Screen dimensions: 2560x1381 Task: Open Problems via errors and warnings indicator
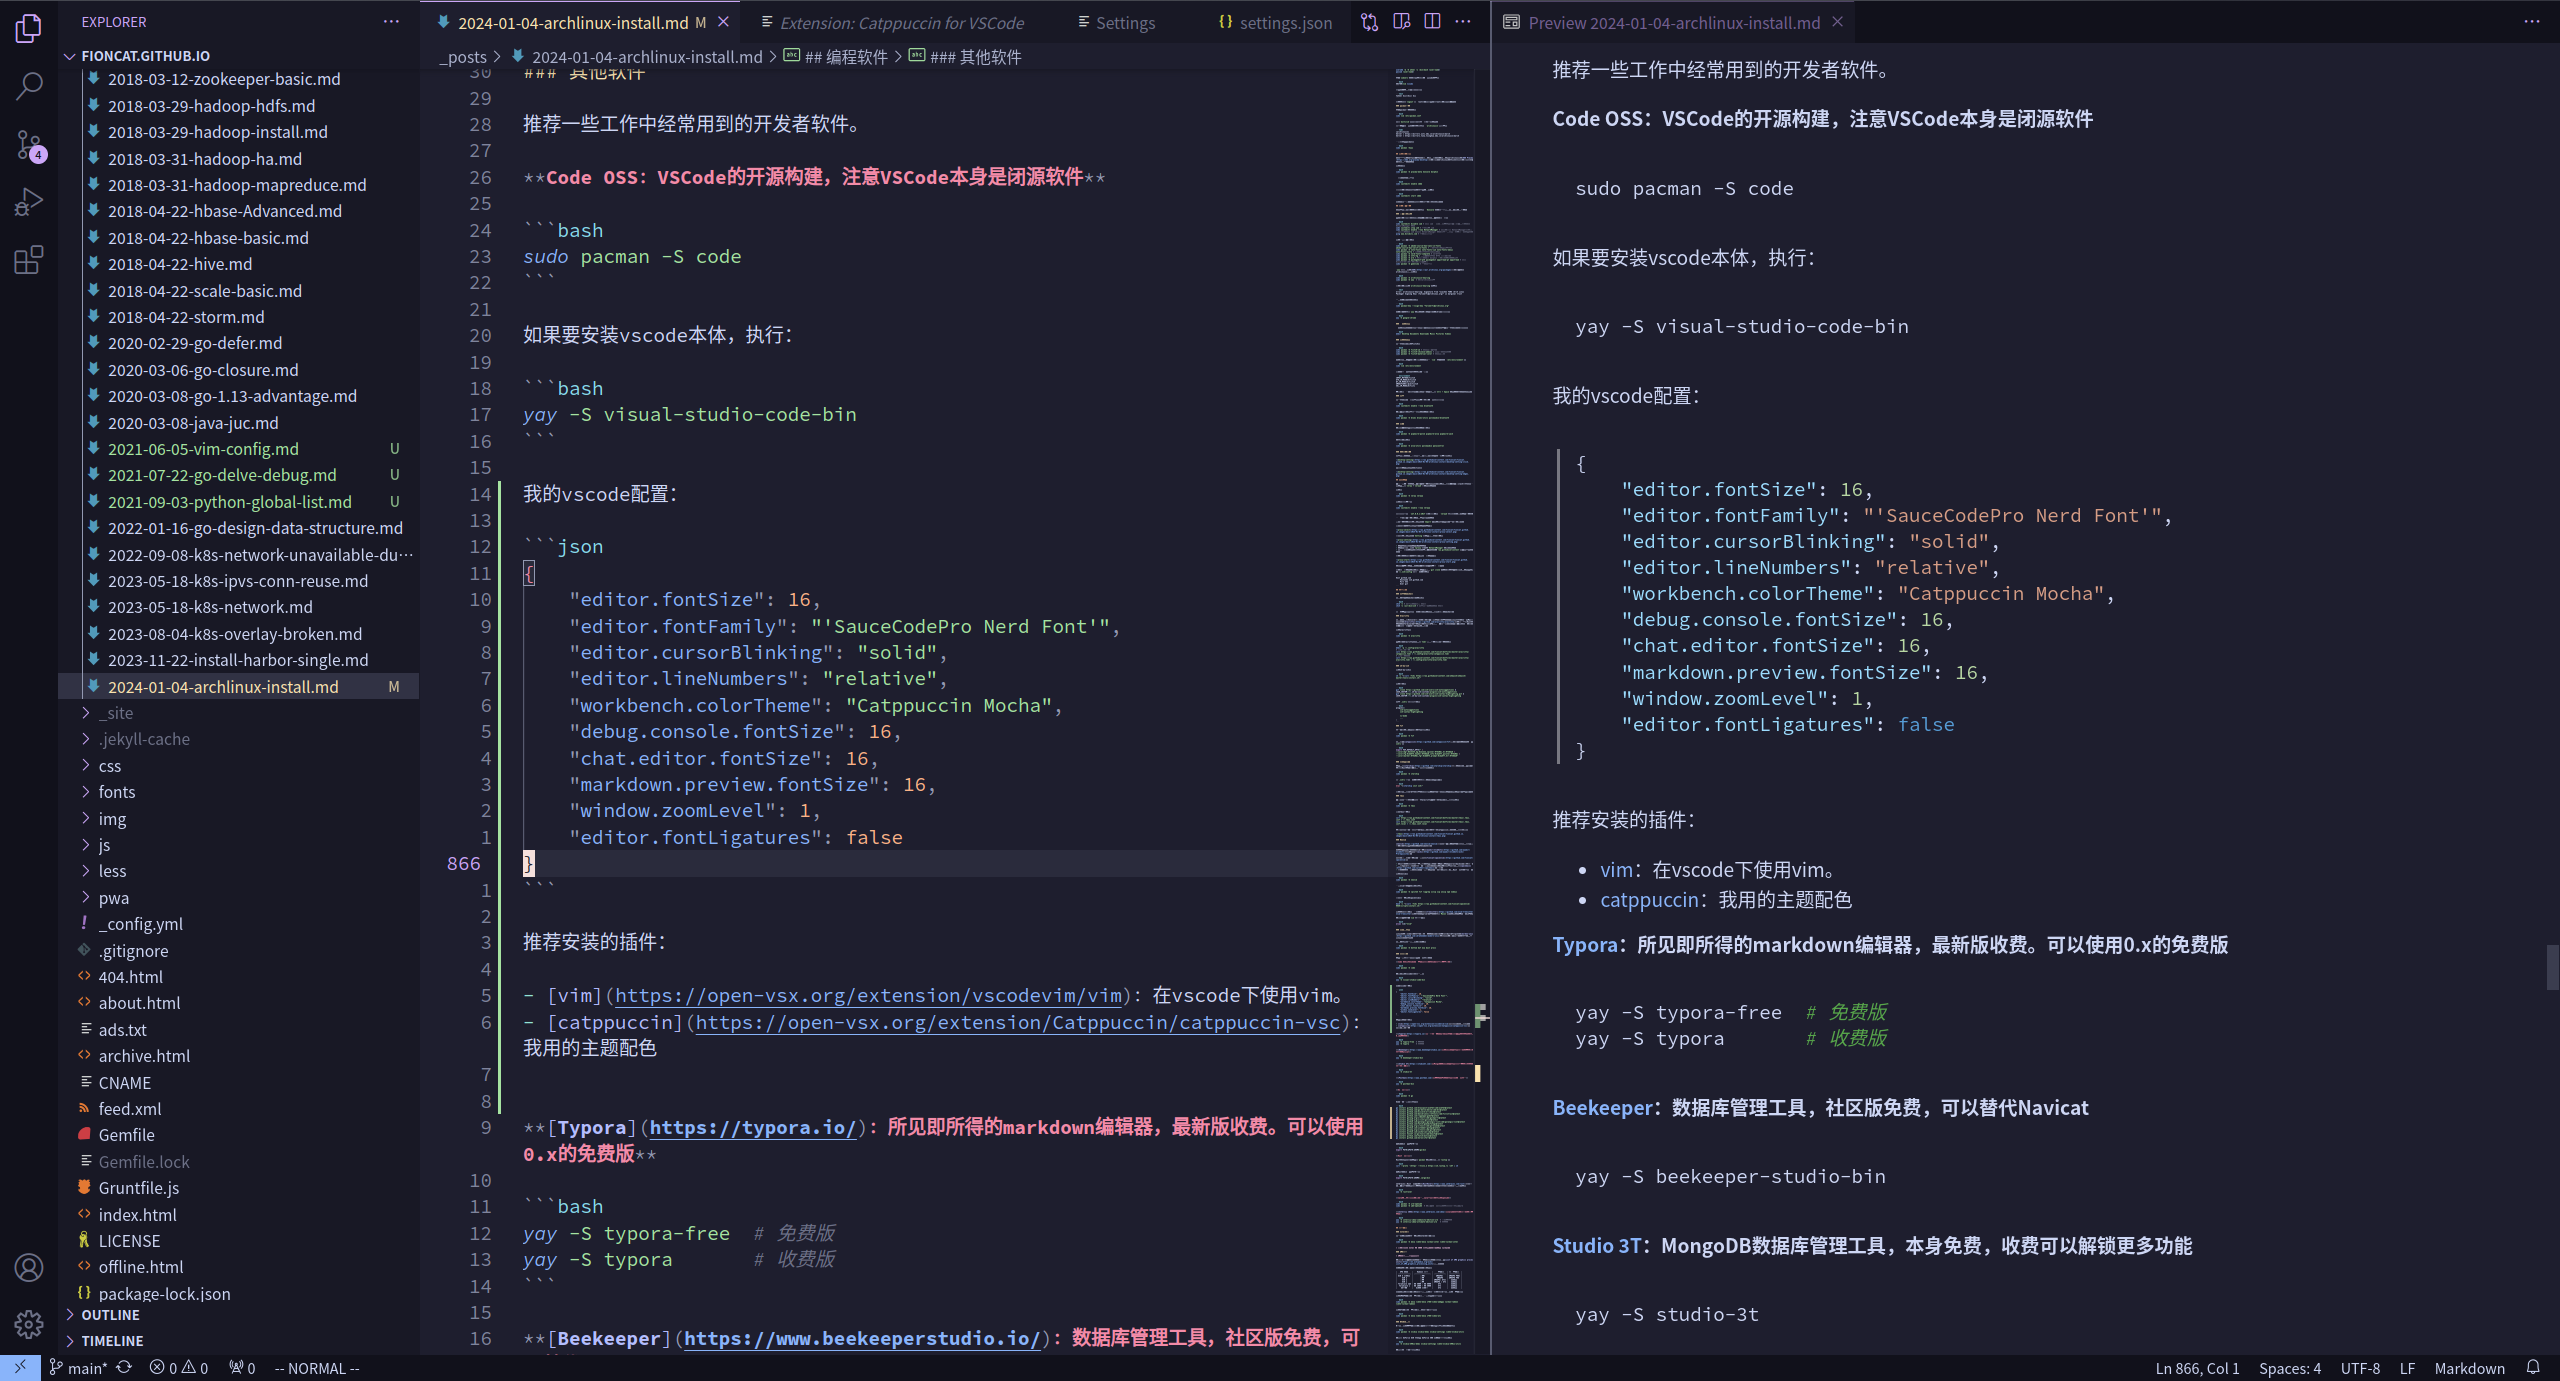pos(179,1368)
